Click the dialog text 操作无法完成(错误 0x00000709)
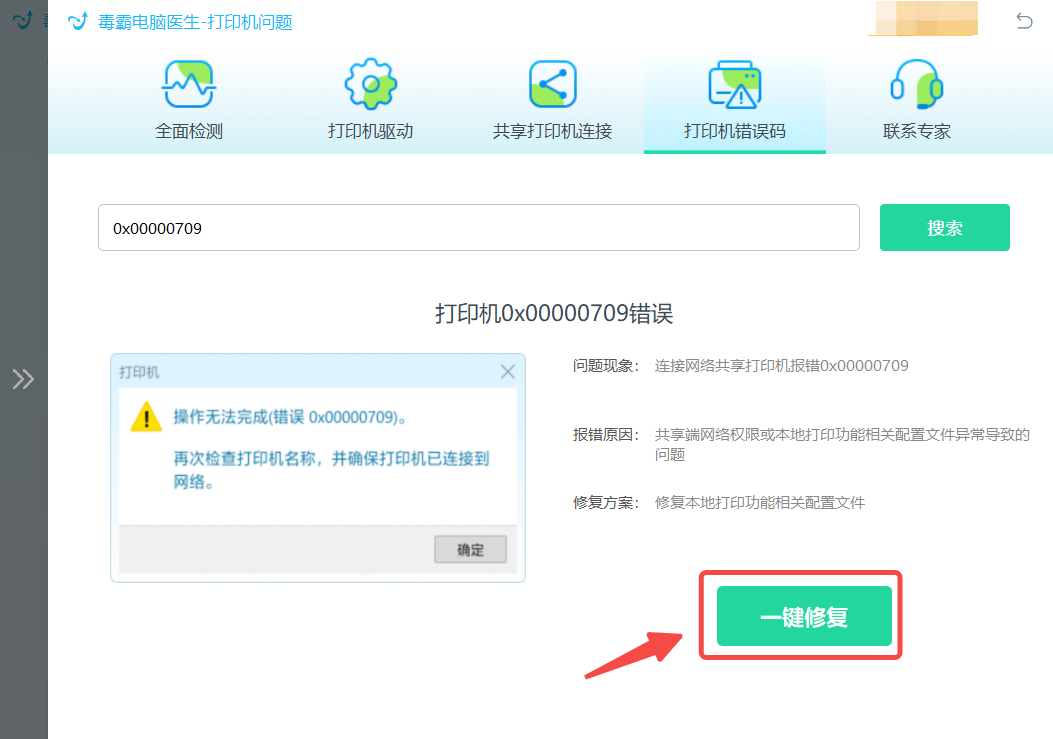This screenshot has width=1053, height=739. point(290,417)
